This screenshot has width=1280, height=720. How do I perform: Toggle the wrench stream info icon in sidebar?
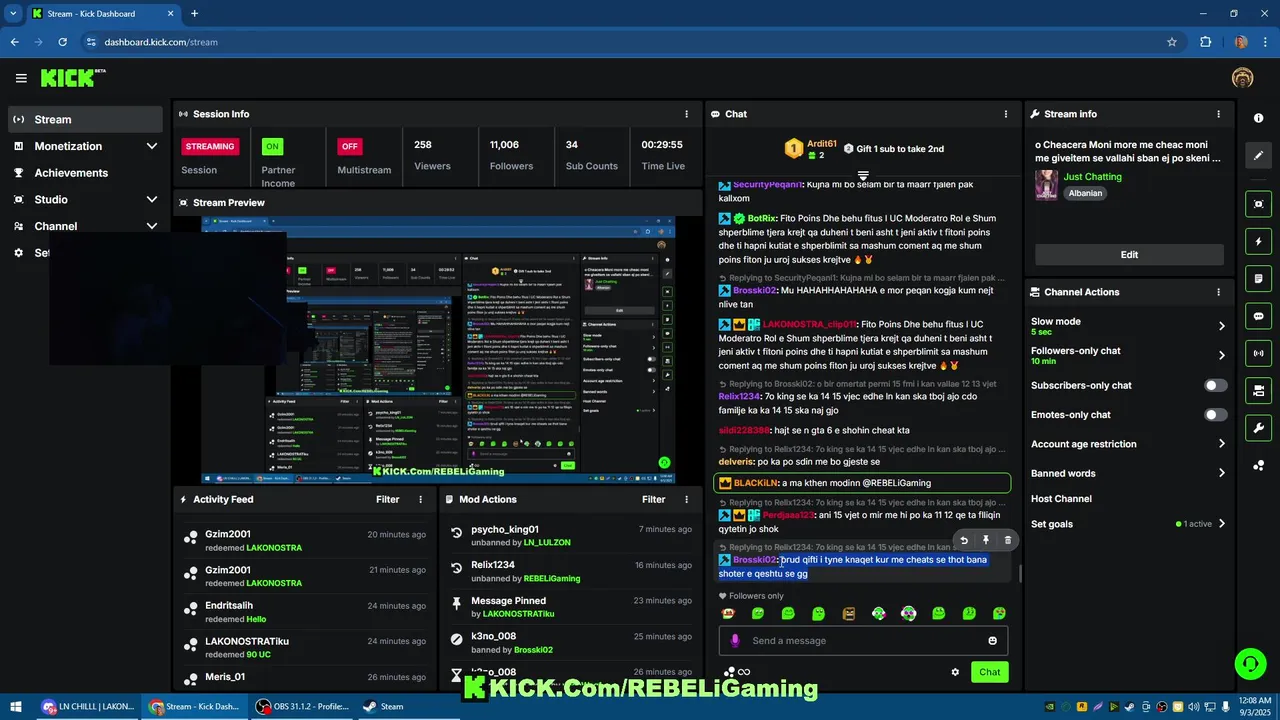point(1258,428)
